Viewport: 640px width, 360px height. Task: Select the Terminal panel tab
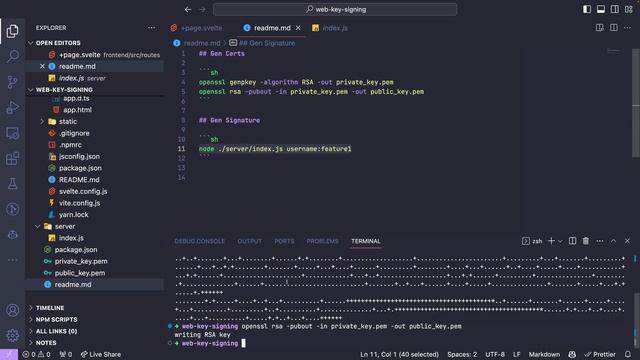coord(366,241)
